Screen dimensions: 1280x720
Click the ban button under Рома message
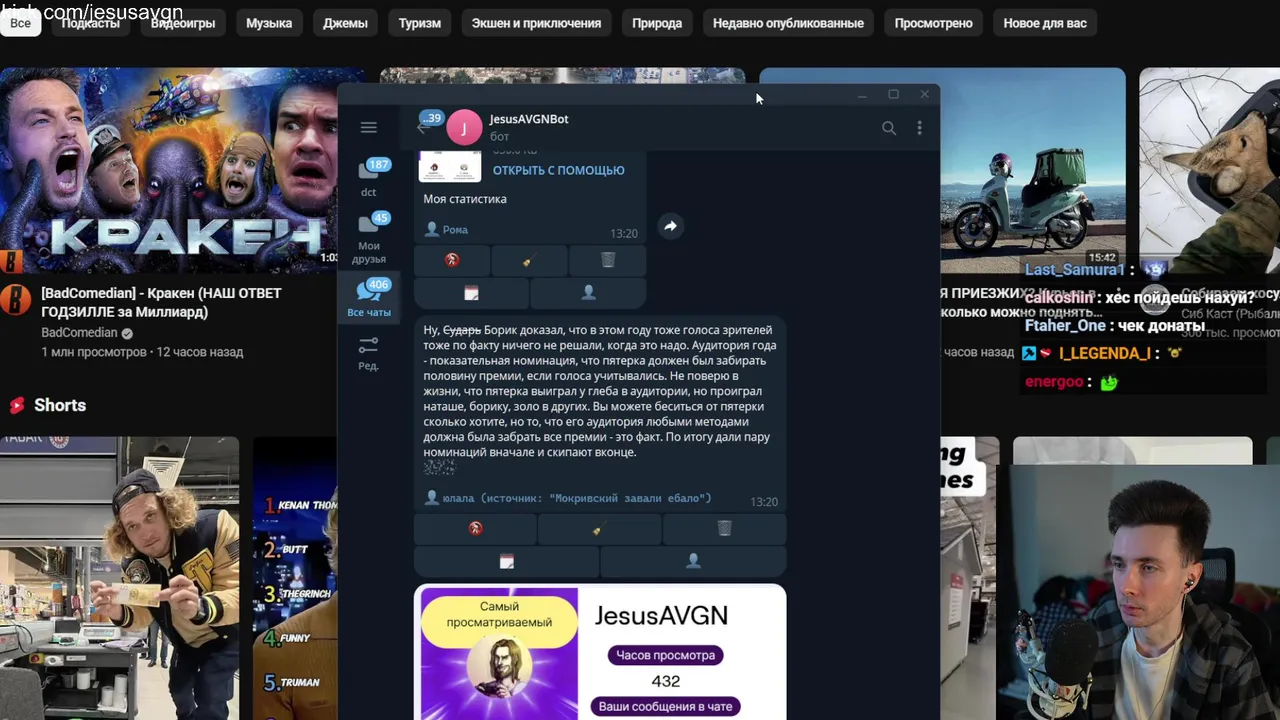(452, 260)
